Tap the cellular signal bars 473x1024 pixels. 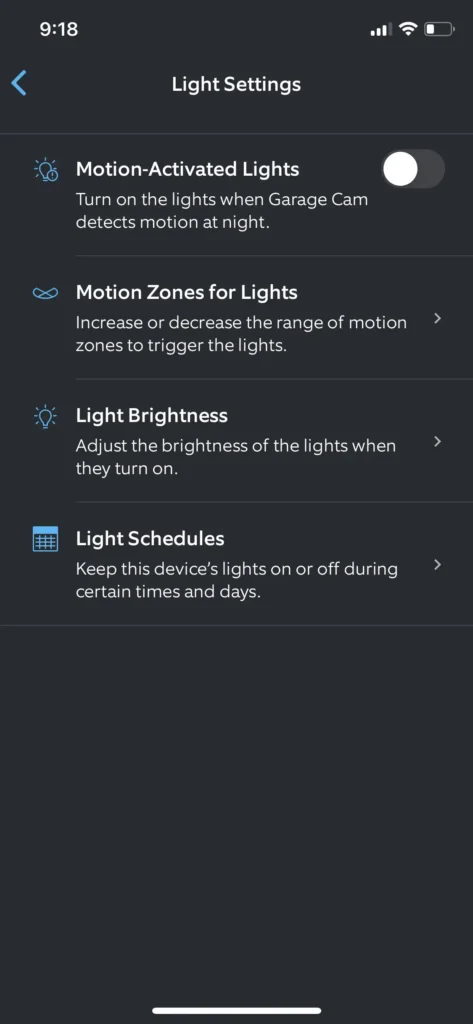click(381, 29)
